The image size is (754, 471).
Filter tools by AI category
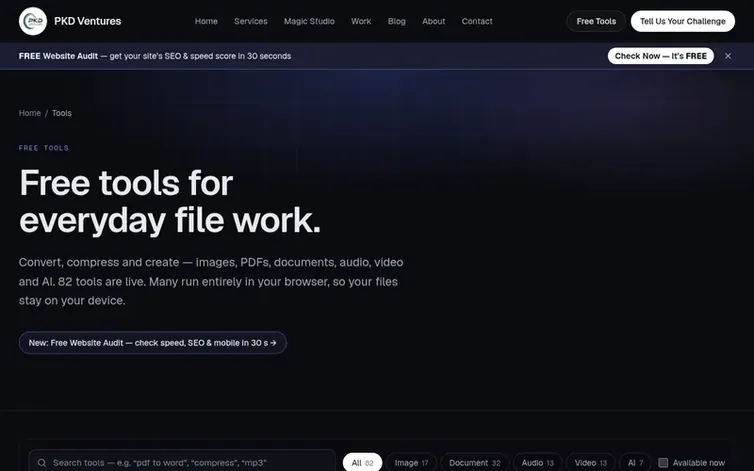coord(635,463)
